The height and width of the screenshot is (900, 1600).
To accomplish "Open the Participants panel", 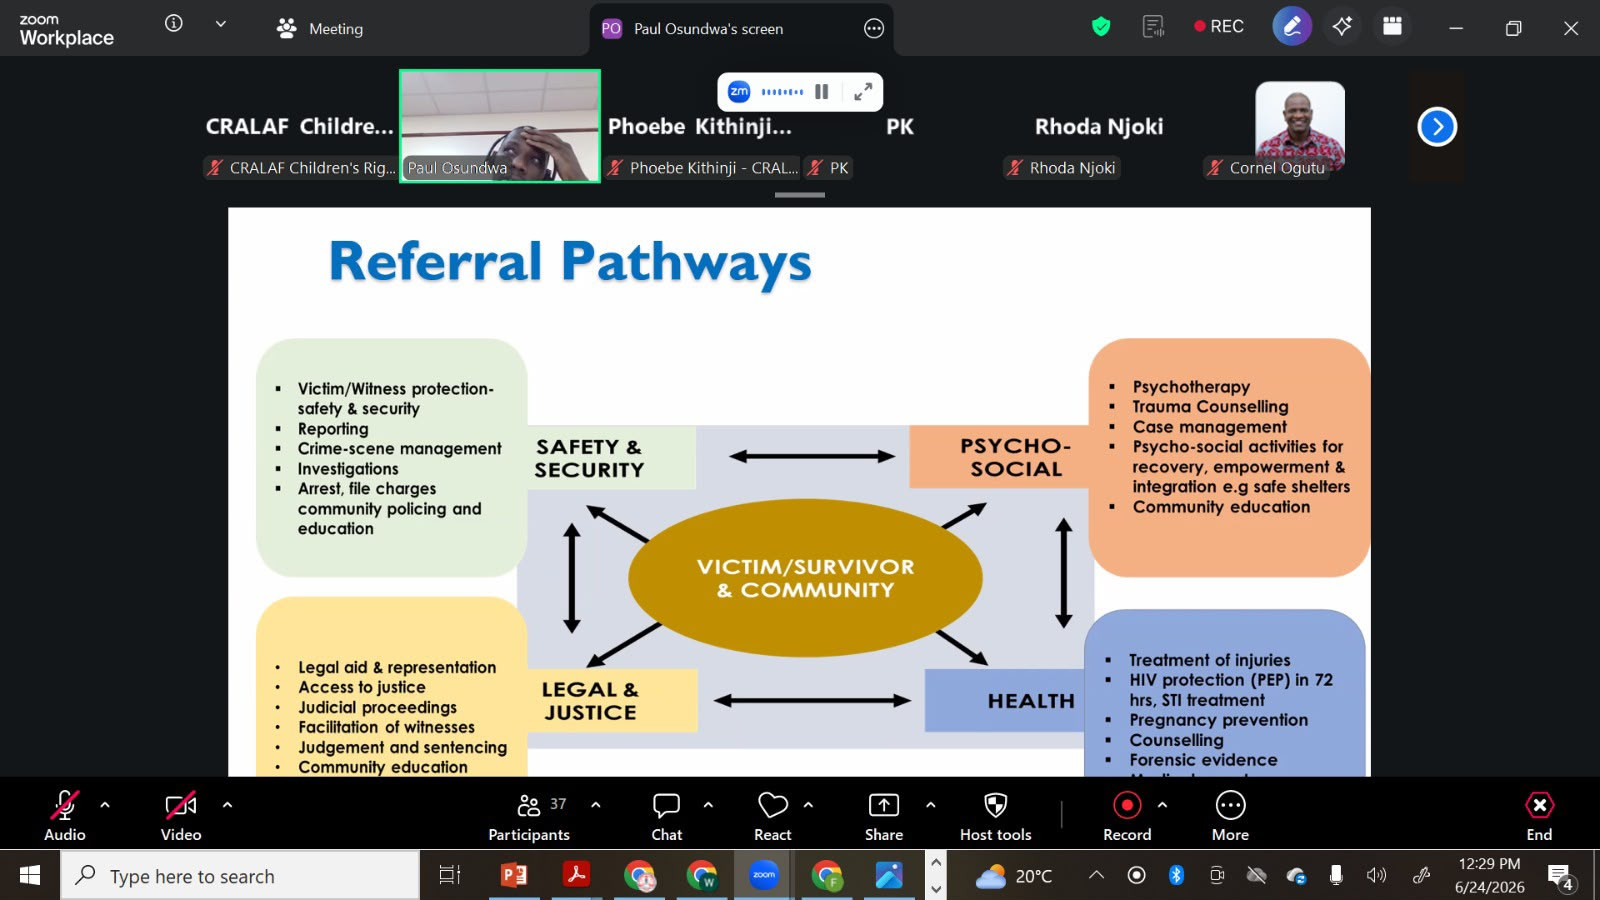I will point(529,816).
